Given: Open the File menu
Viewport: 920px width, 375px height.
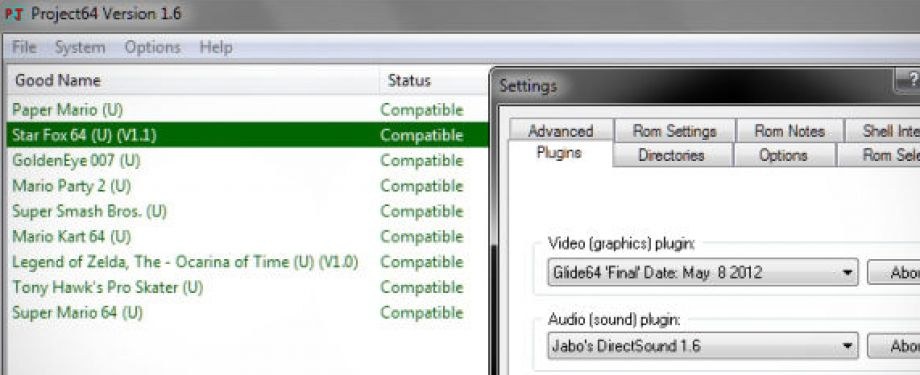Looking at the screenshot, I should click(24, 48).
